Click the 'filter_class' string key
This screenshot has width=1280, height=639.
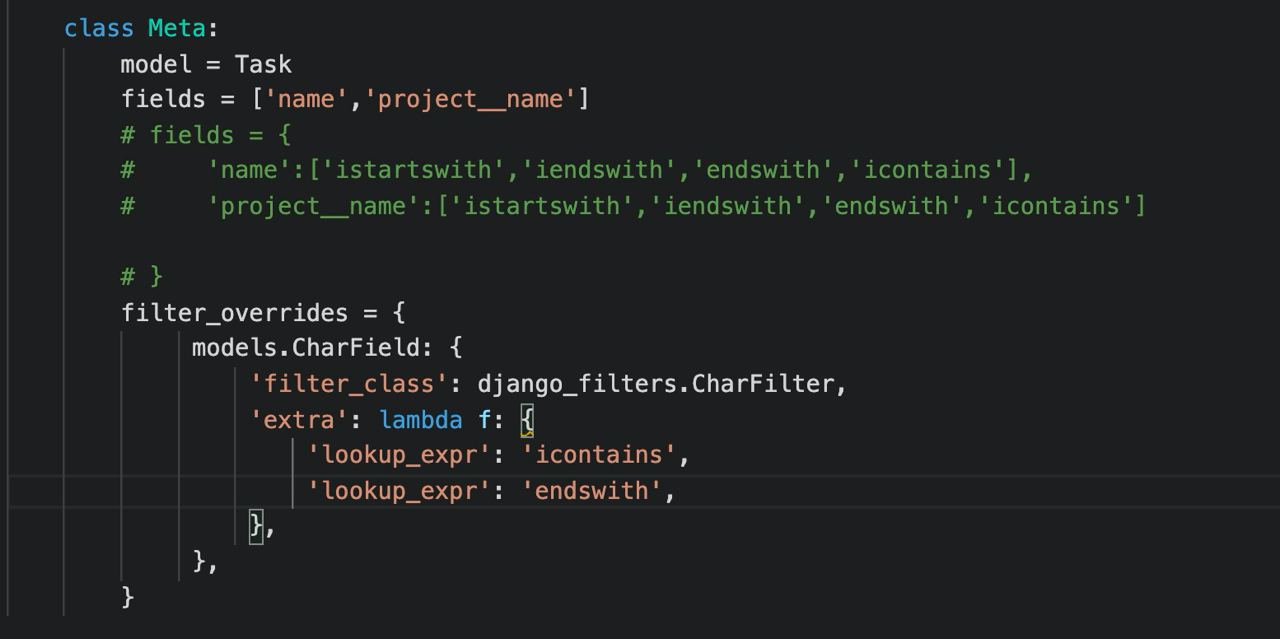[x=349, y=384]
